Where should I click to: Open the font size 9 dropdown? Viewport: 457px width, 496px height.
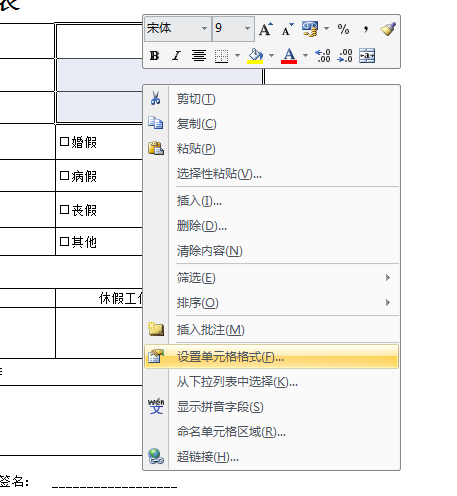[247, 28]
